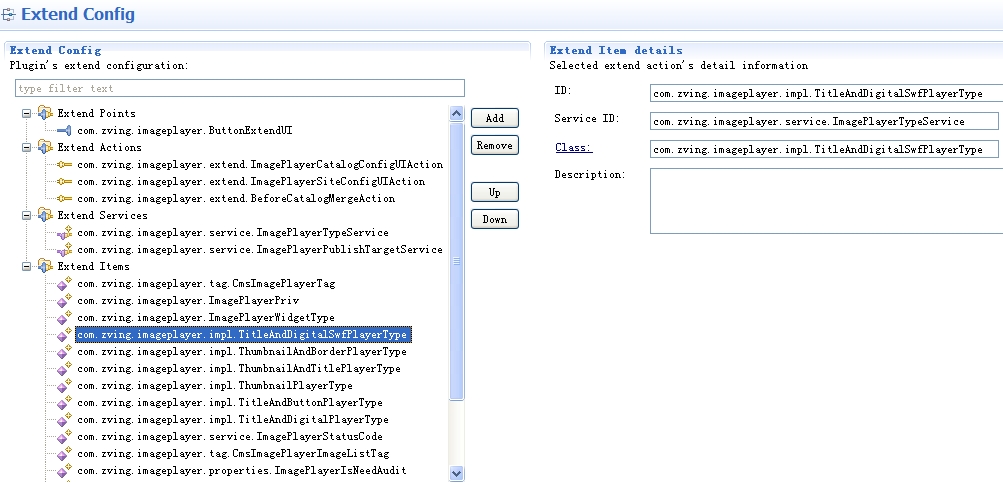Select ImagePlayerStatusCode in the tree

point(229,437)
